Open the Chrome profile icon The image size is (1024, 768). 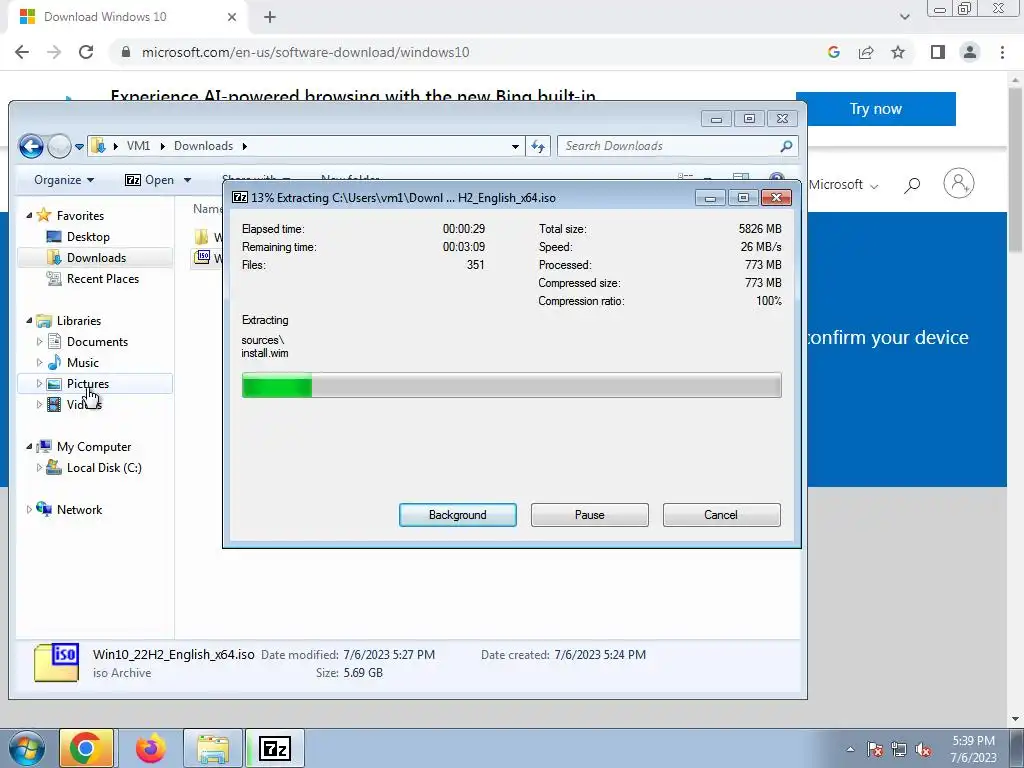tap(970, 52)
